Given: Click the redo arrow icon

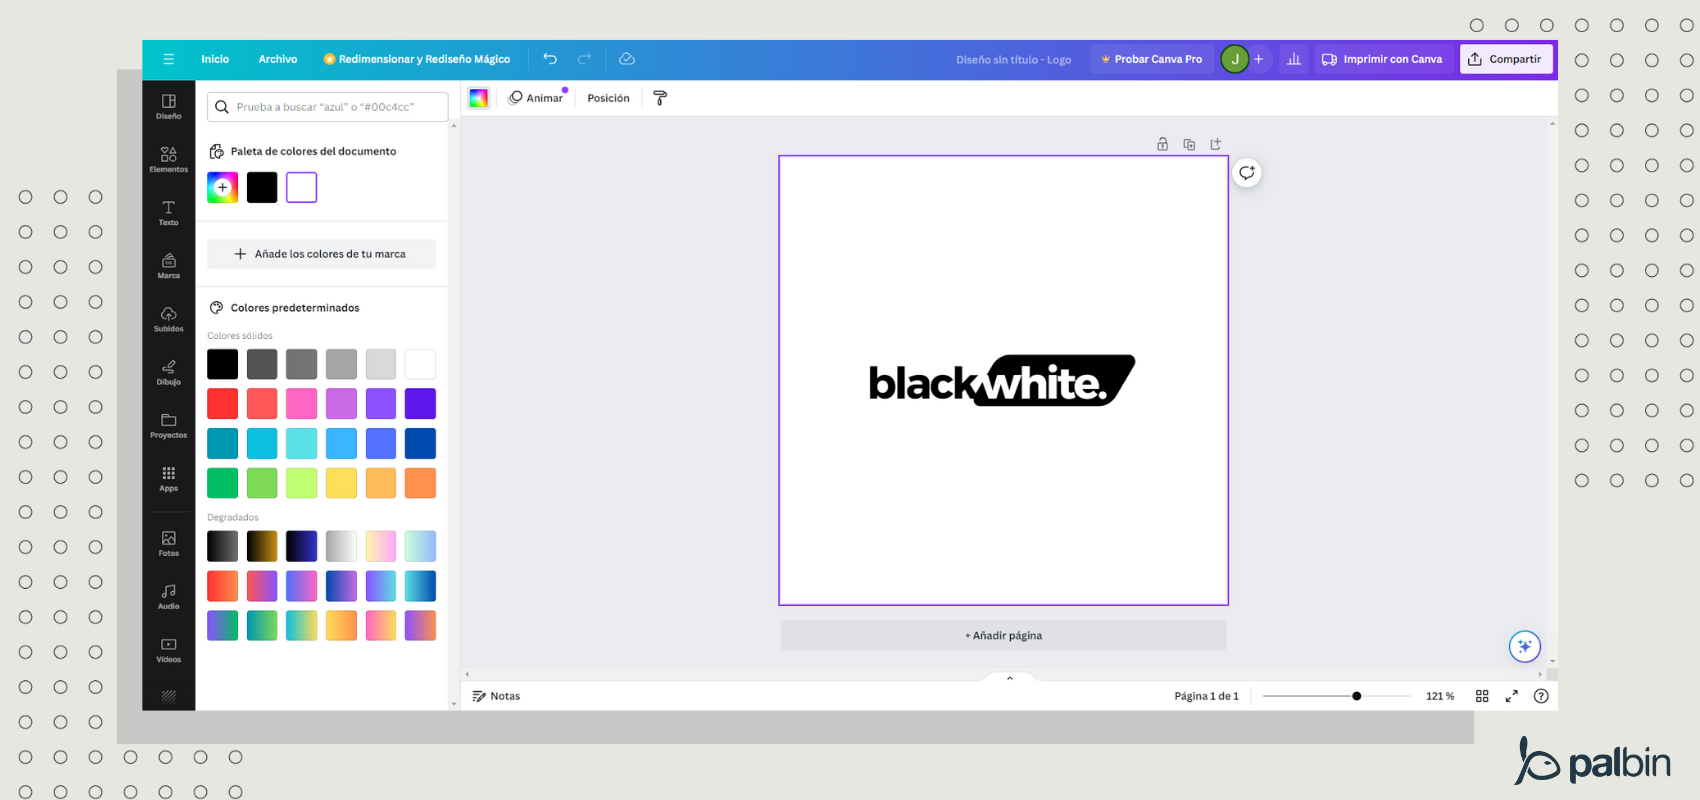Looking at the screenshot, I should (x=584, y=59).
